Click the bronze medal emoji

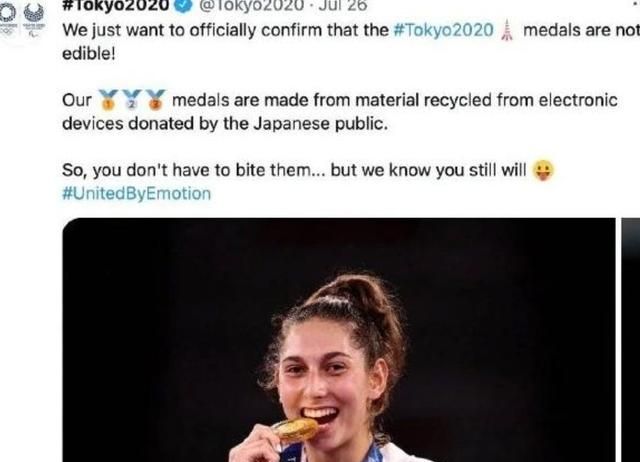pos(156,100)
